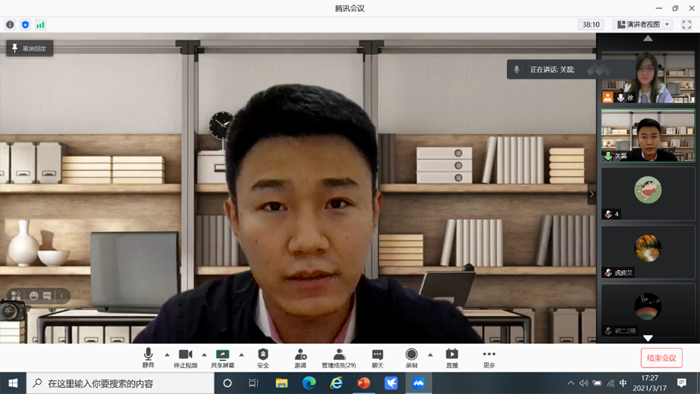Expand recording options arrow
This screenshot has width=700, height=394.
[430, 355]
